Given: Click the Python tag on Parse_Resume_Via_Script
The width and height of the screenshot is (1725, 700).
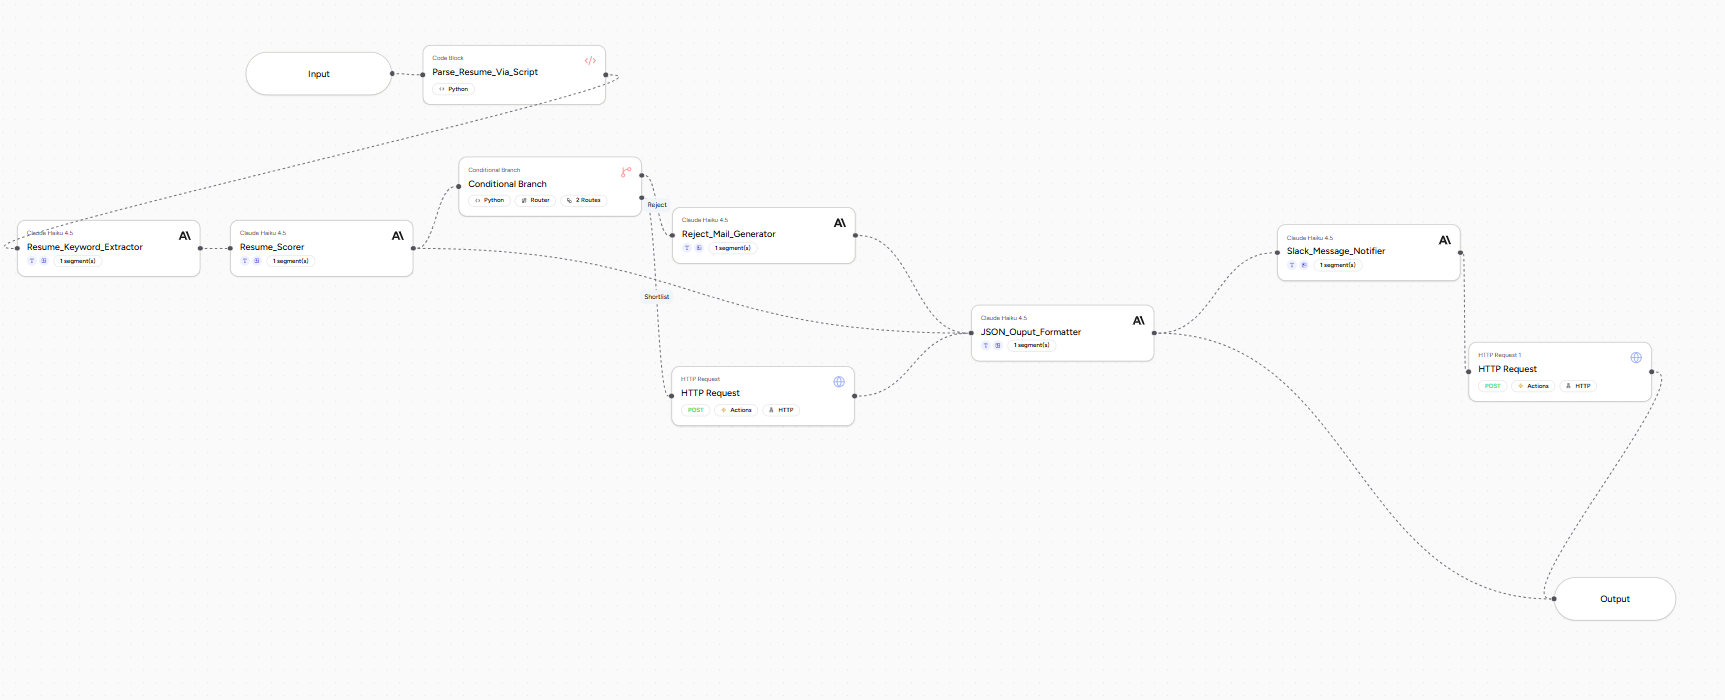Looking at the screenshot, I should tap(454, 89).
